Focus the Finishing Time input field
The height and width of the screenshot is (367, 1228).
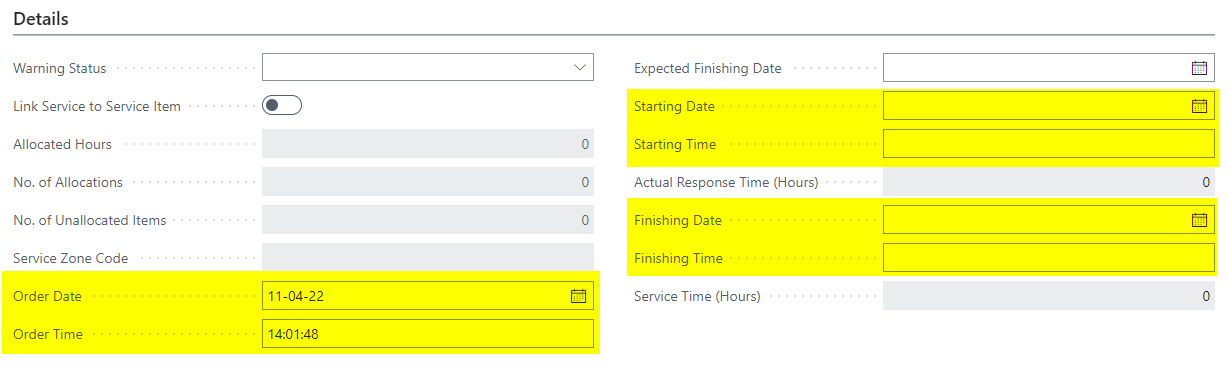1049,258
